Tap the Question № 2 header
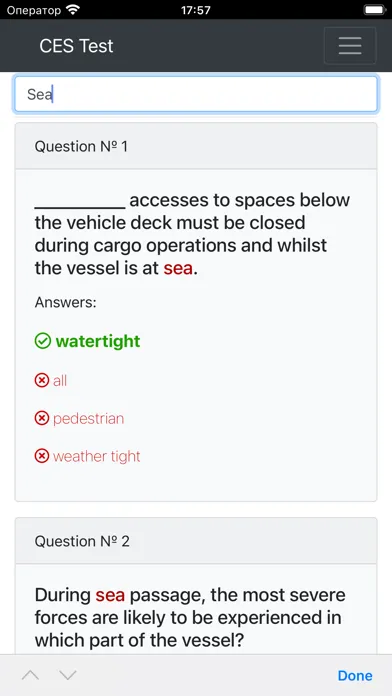 (196, 541)
